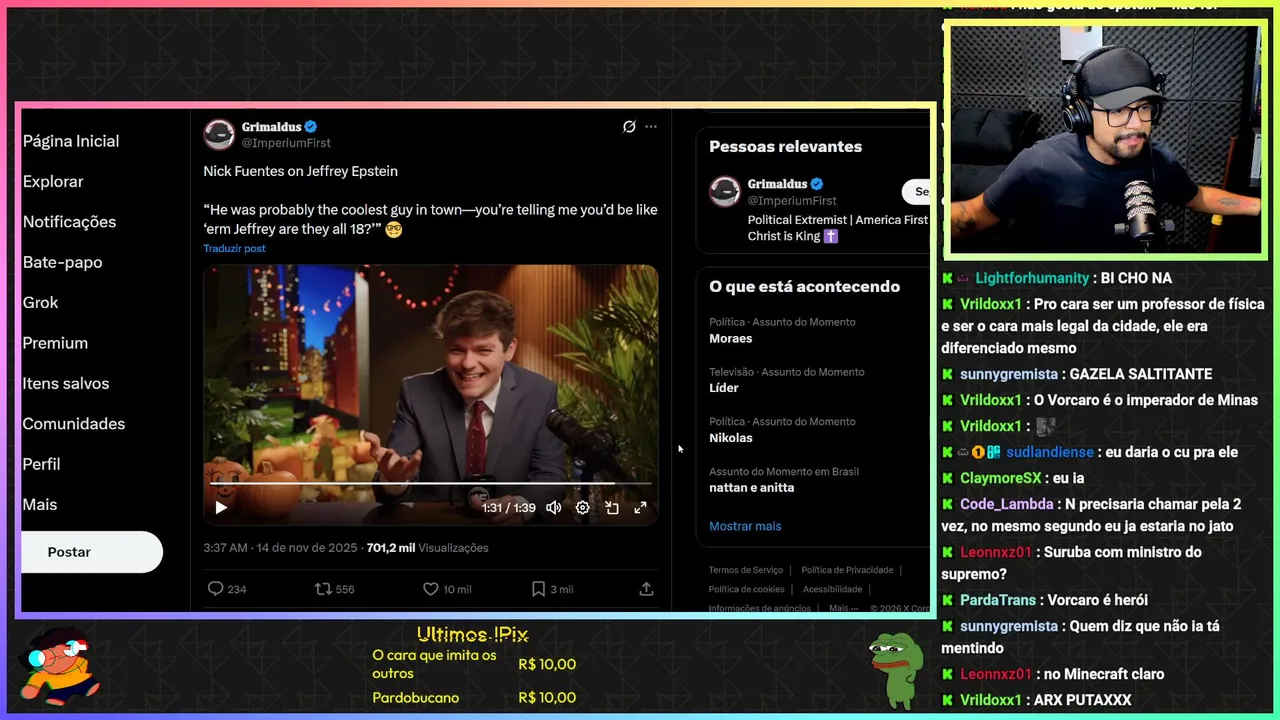
Task: Open Página Inicial in the sidebar
Action: [71, 141]
